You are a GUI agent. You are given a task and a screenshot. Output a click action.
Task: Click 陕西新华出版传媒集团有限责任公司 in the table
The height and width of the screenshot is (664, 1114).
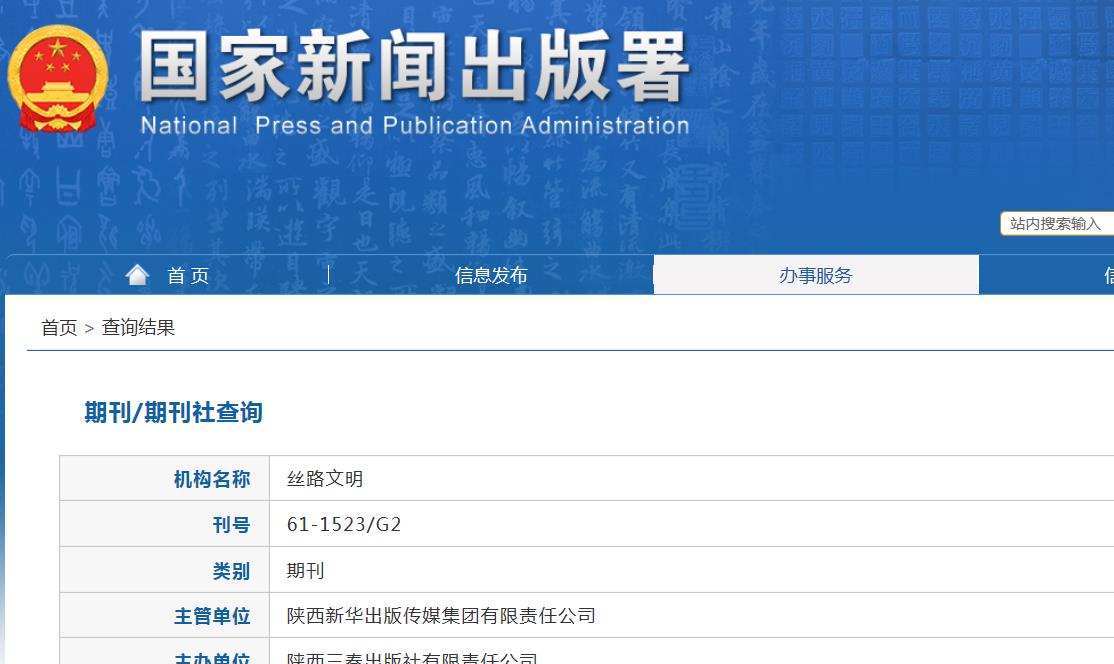coord(441,616)
